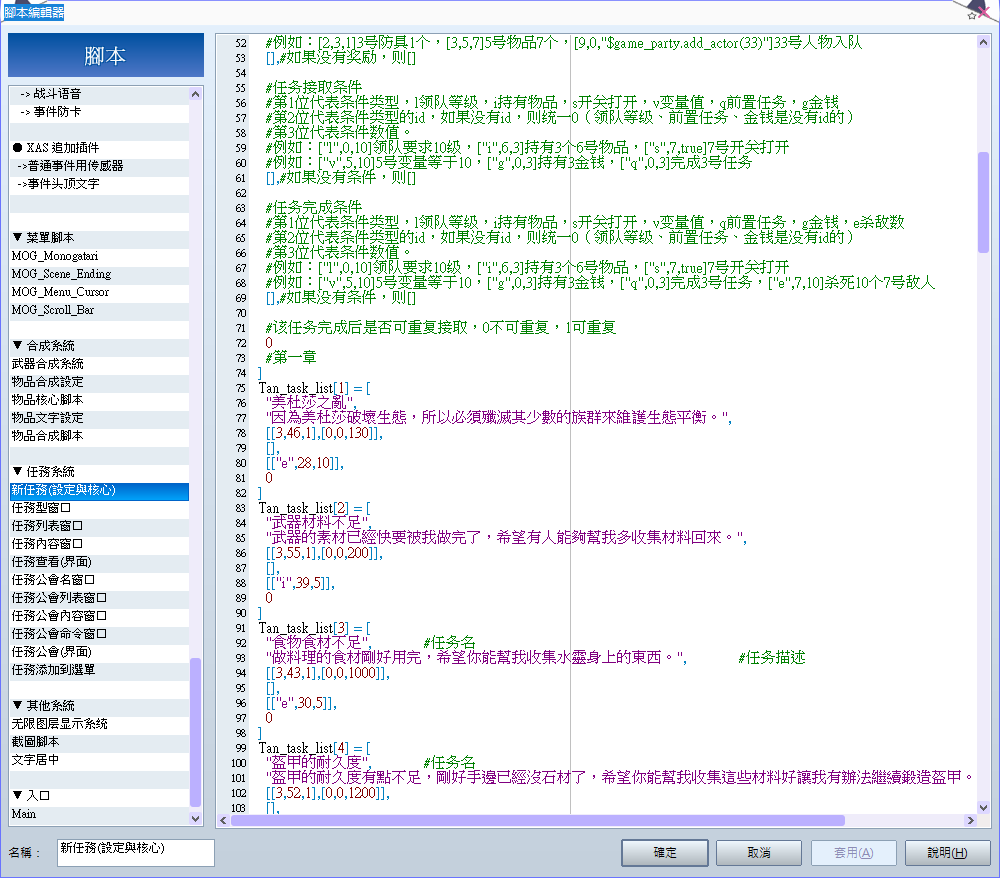1000x878 pixels.
Task: Open the Main script
Action: (99, 814)
